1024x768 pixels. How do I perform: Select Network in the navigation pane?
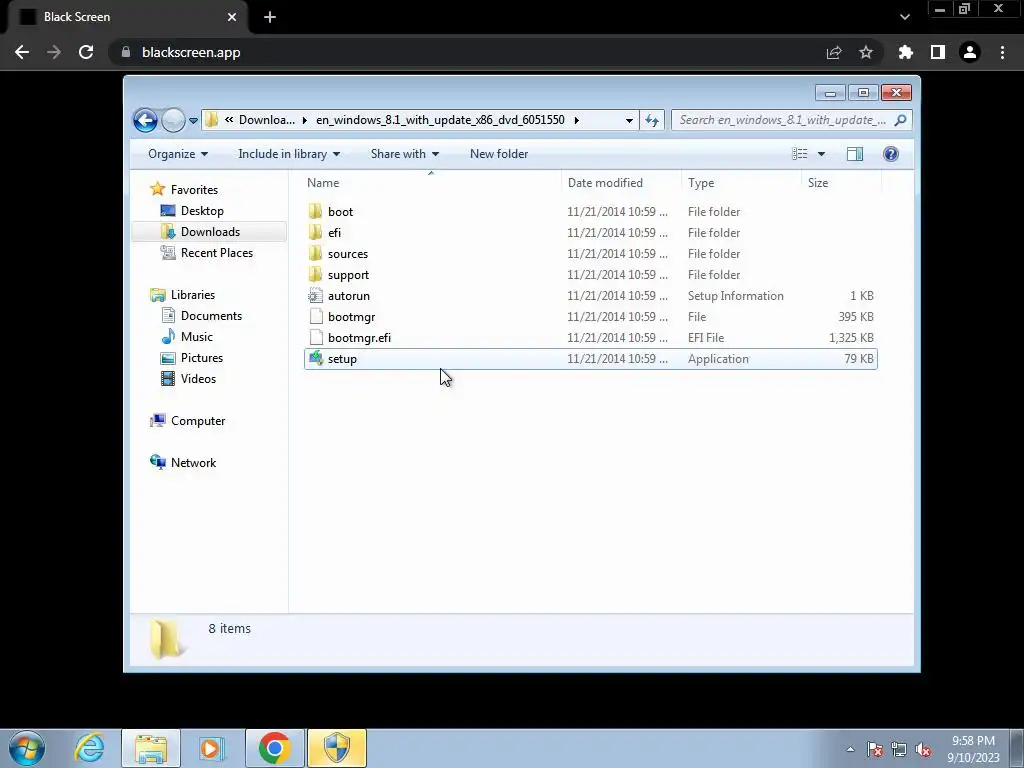click(193, 462)
